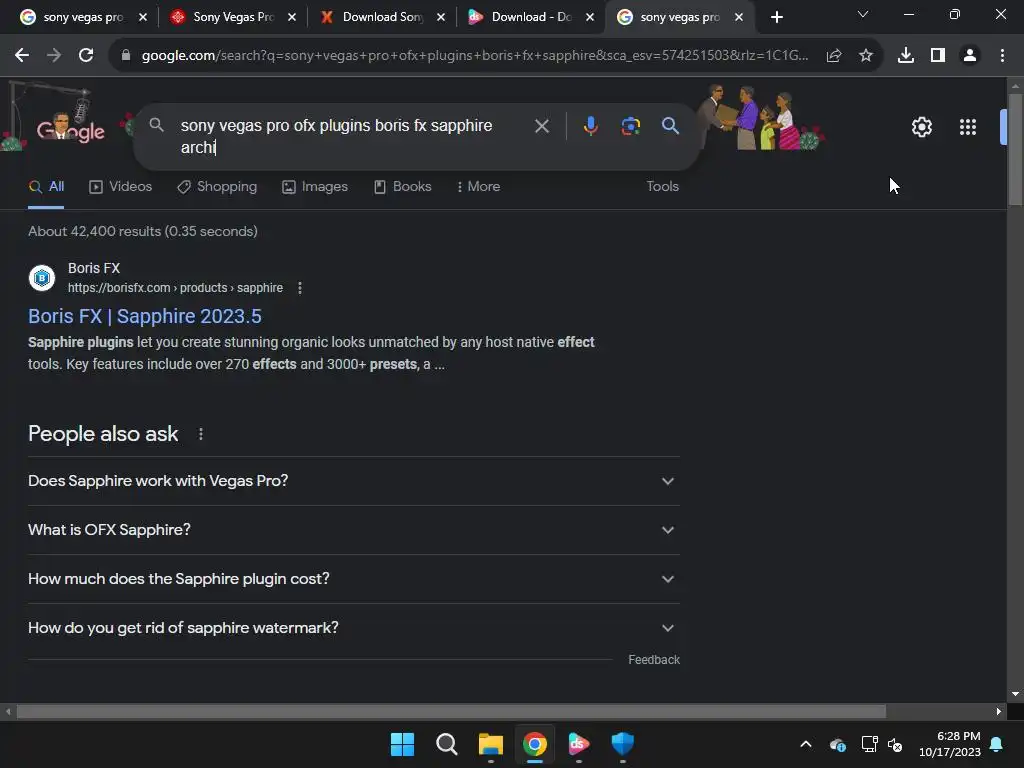The image size is (1024, 768).
Task: Clear the search box text
Action: point(542,125)
